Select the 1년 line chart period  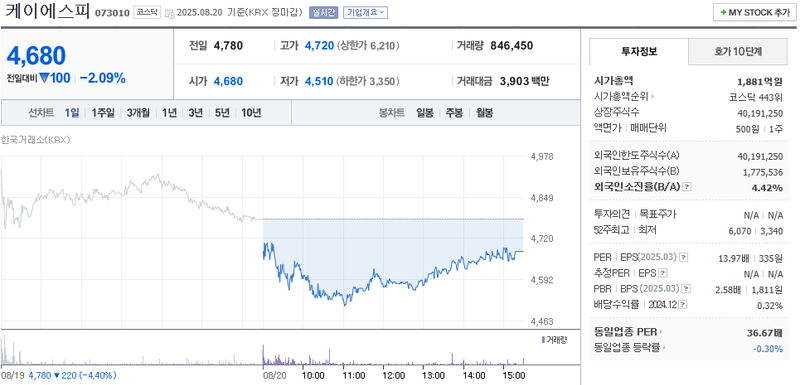[169, 113]
